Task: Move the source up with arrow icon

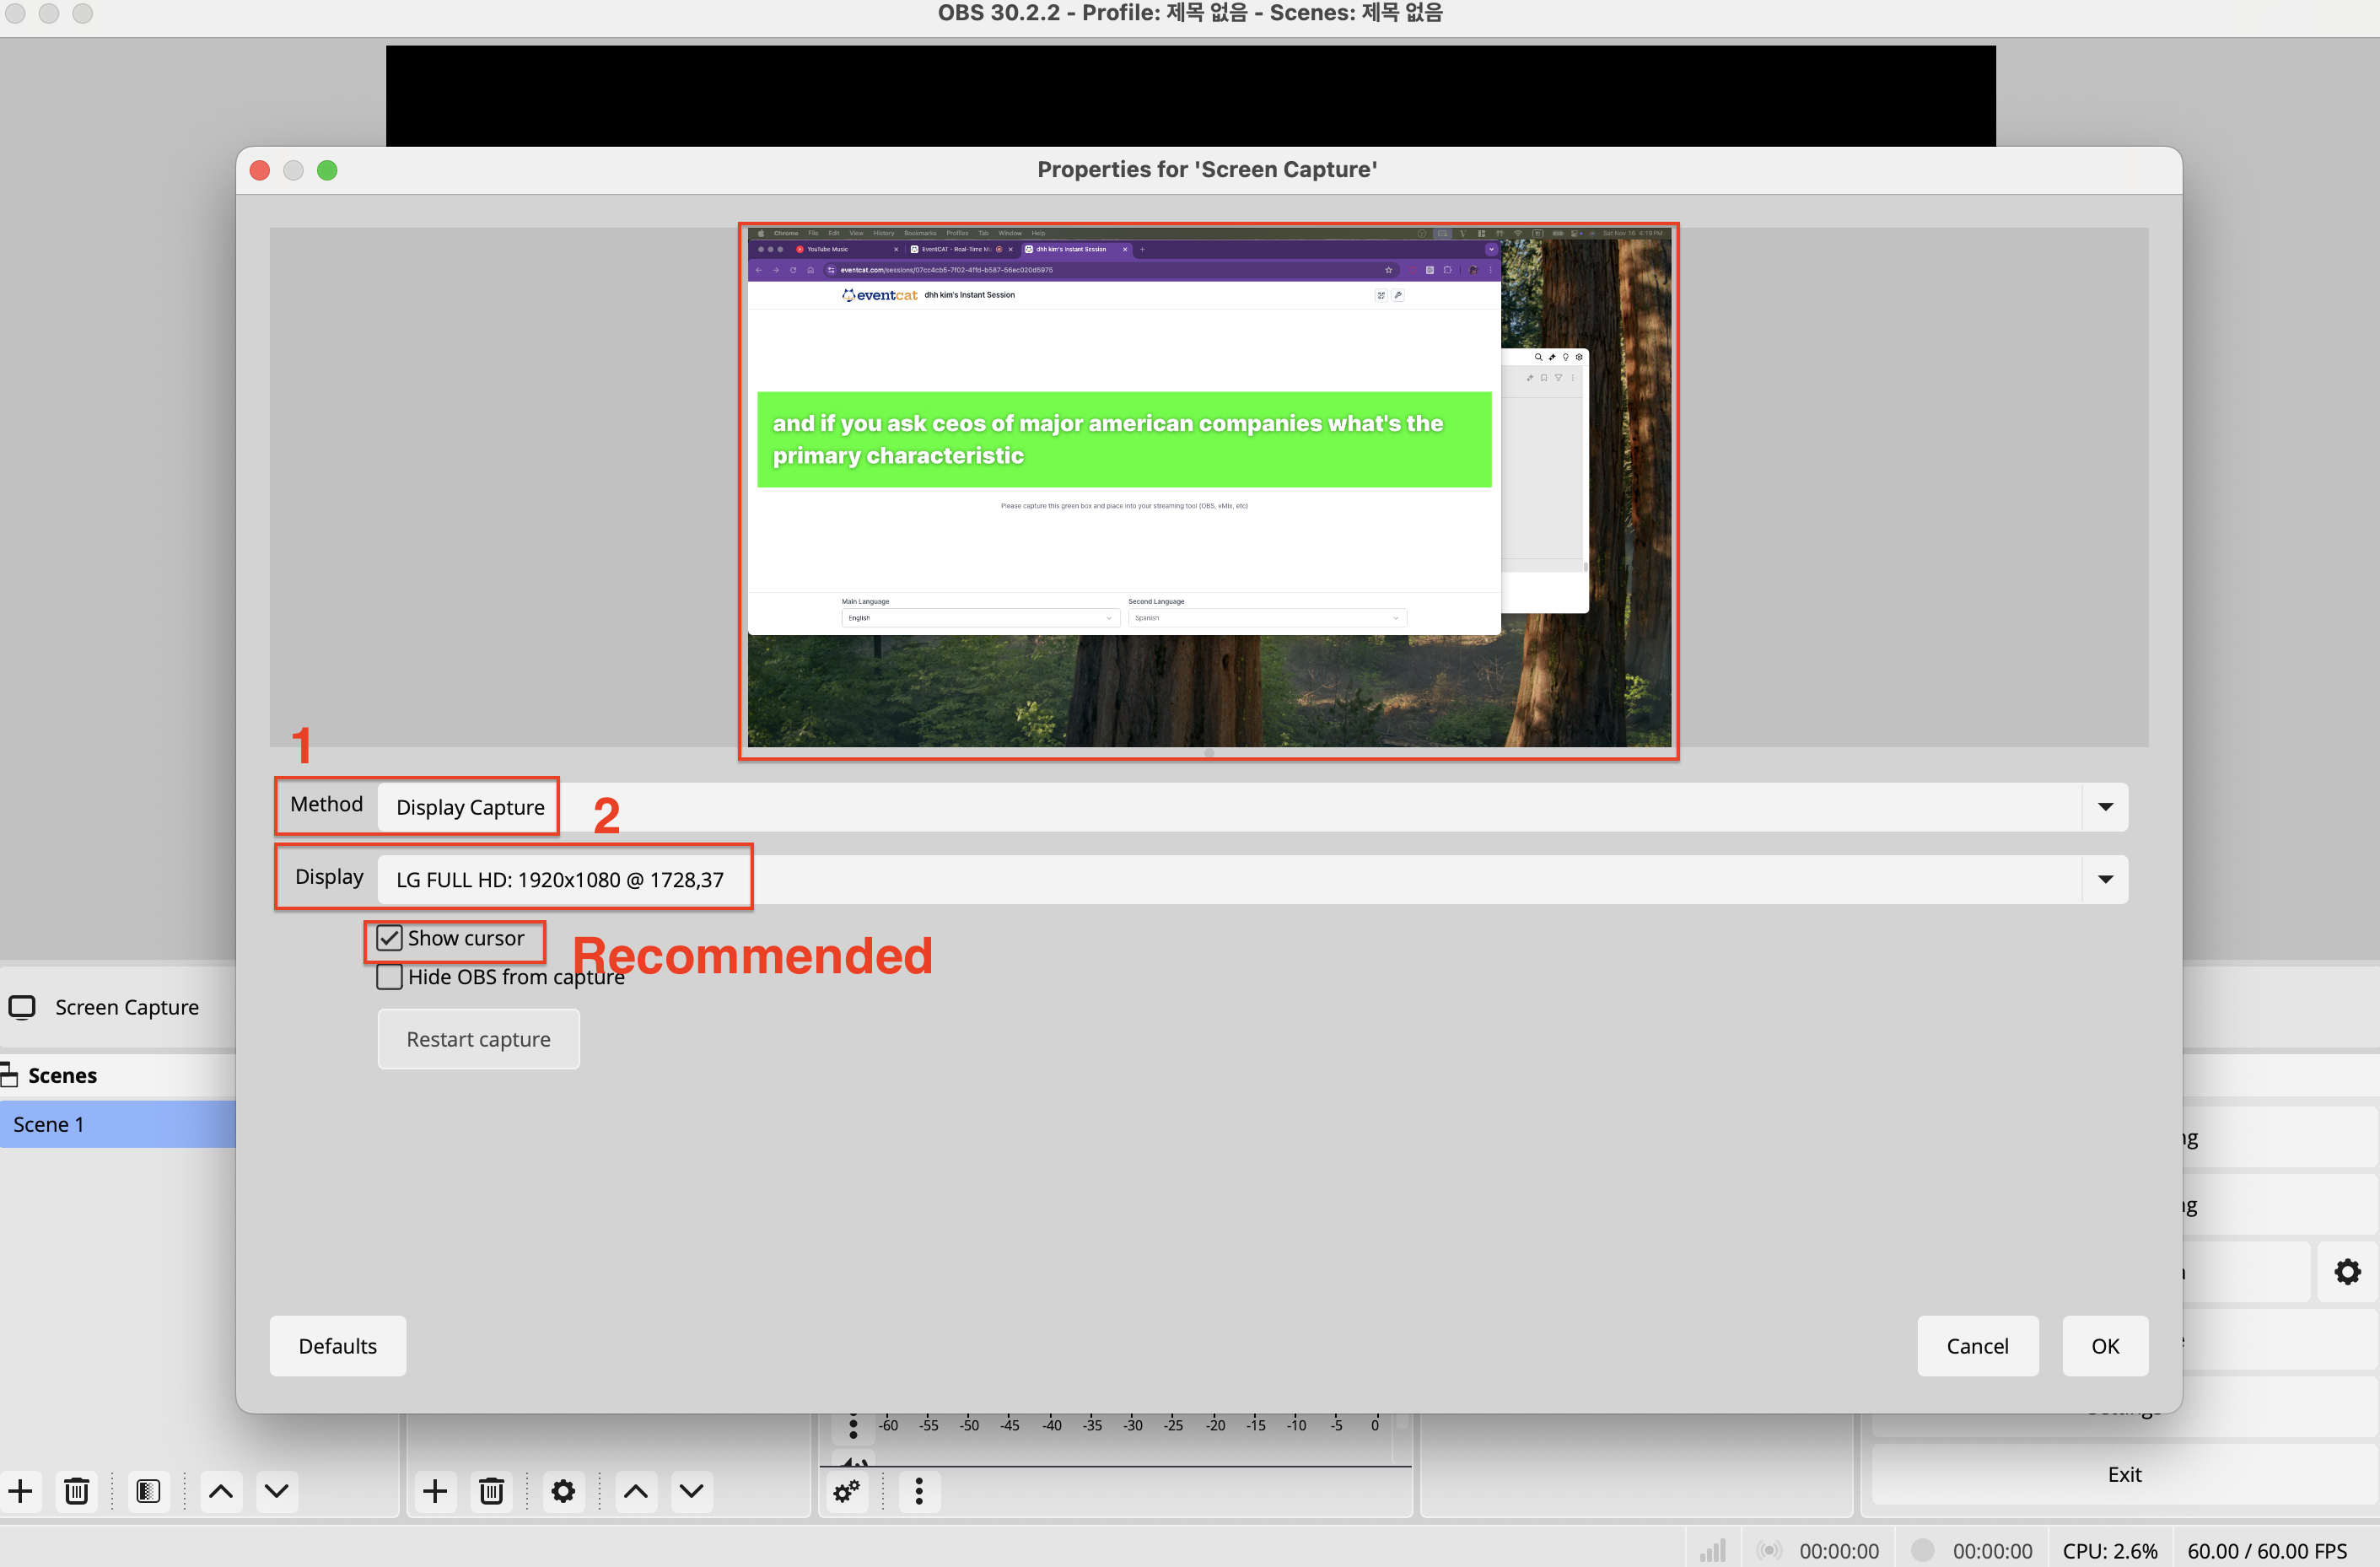Action: point(636,1491)
